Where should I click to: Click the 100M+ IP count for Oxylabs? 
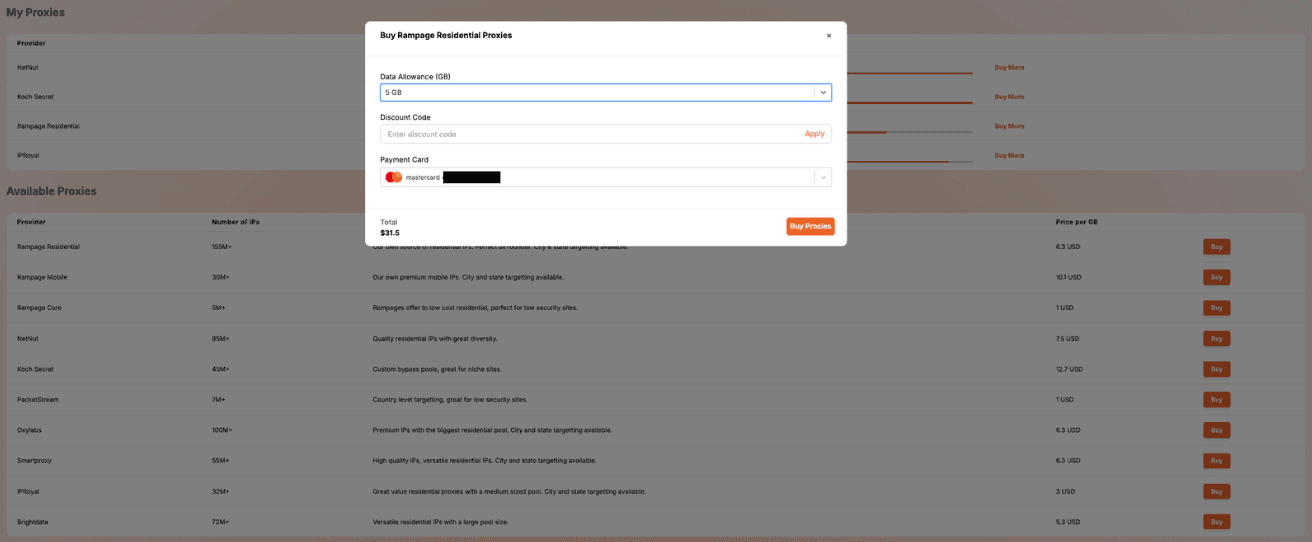pos(222,430)
